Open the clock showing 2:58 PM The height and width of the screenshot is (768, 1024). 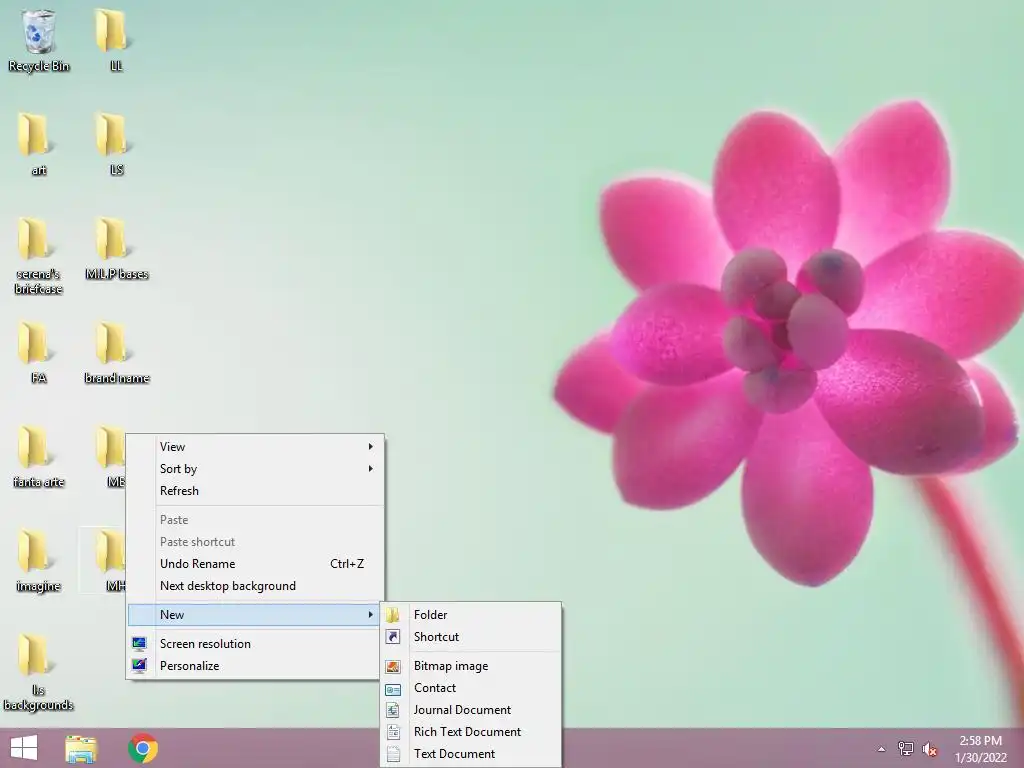[981, 749]
